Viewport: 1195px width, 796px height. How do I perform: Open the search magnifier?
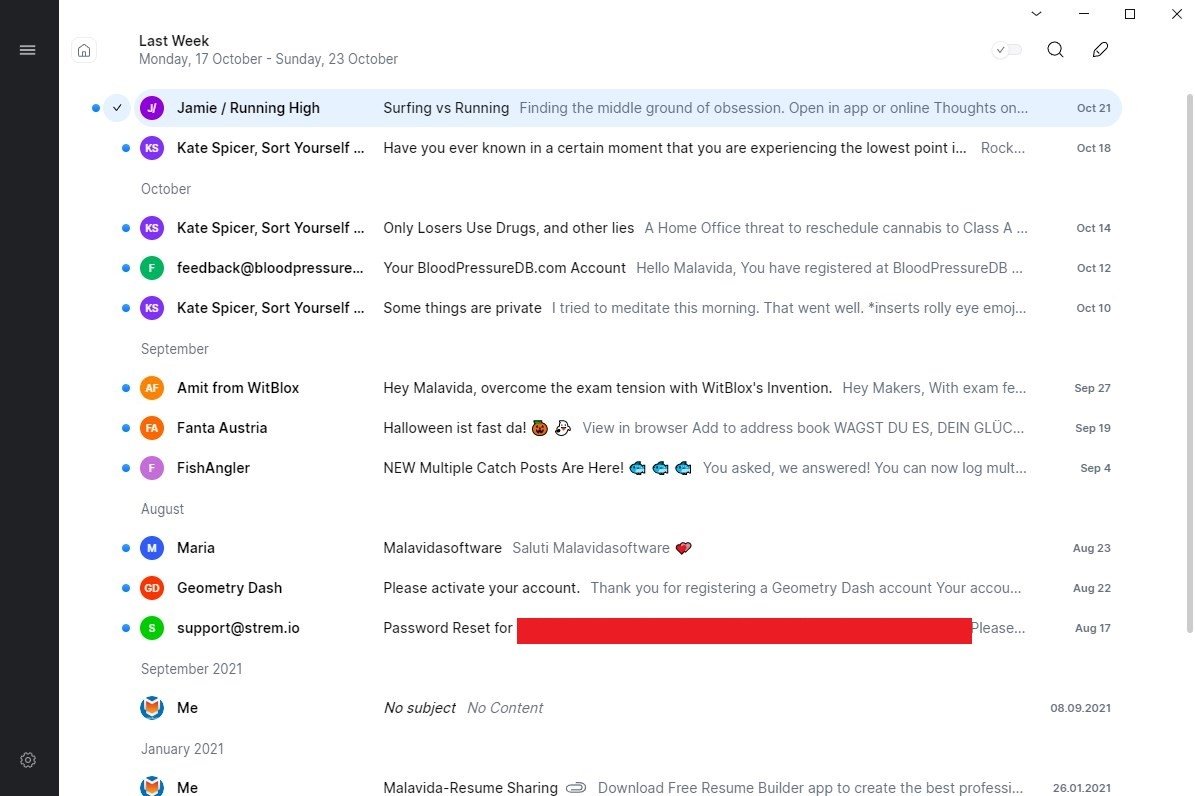pyautogui.click(x=1056, y=50)
